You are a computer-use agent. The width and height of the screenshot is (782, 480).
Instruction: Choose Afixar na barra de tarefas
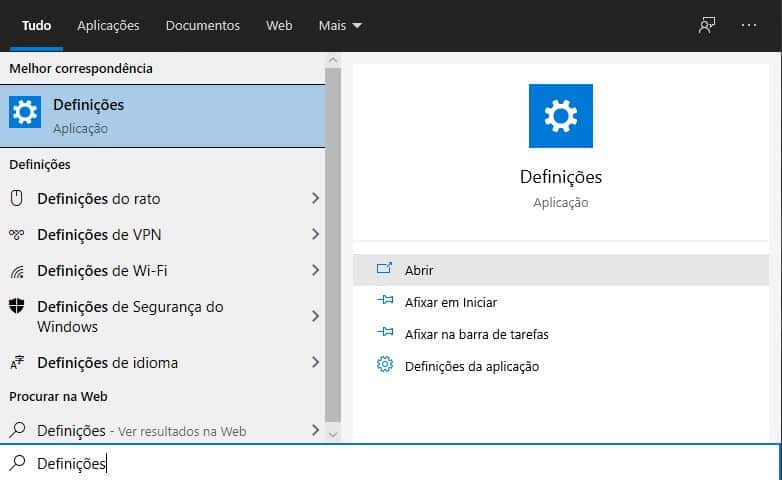pyautogui.click(x=561, y=334)
